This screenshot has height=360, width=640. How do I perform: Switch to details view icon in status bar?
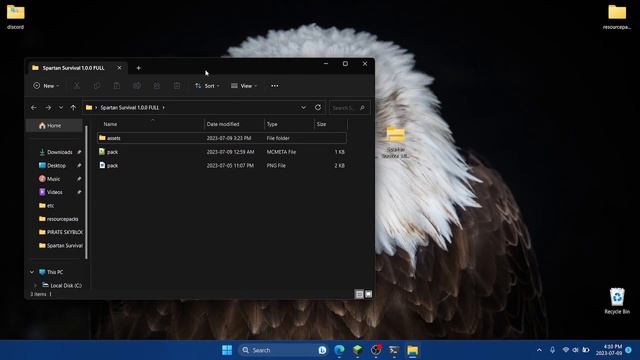click(x=359, y=294)
